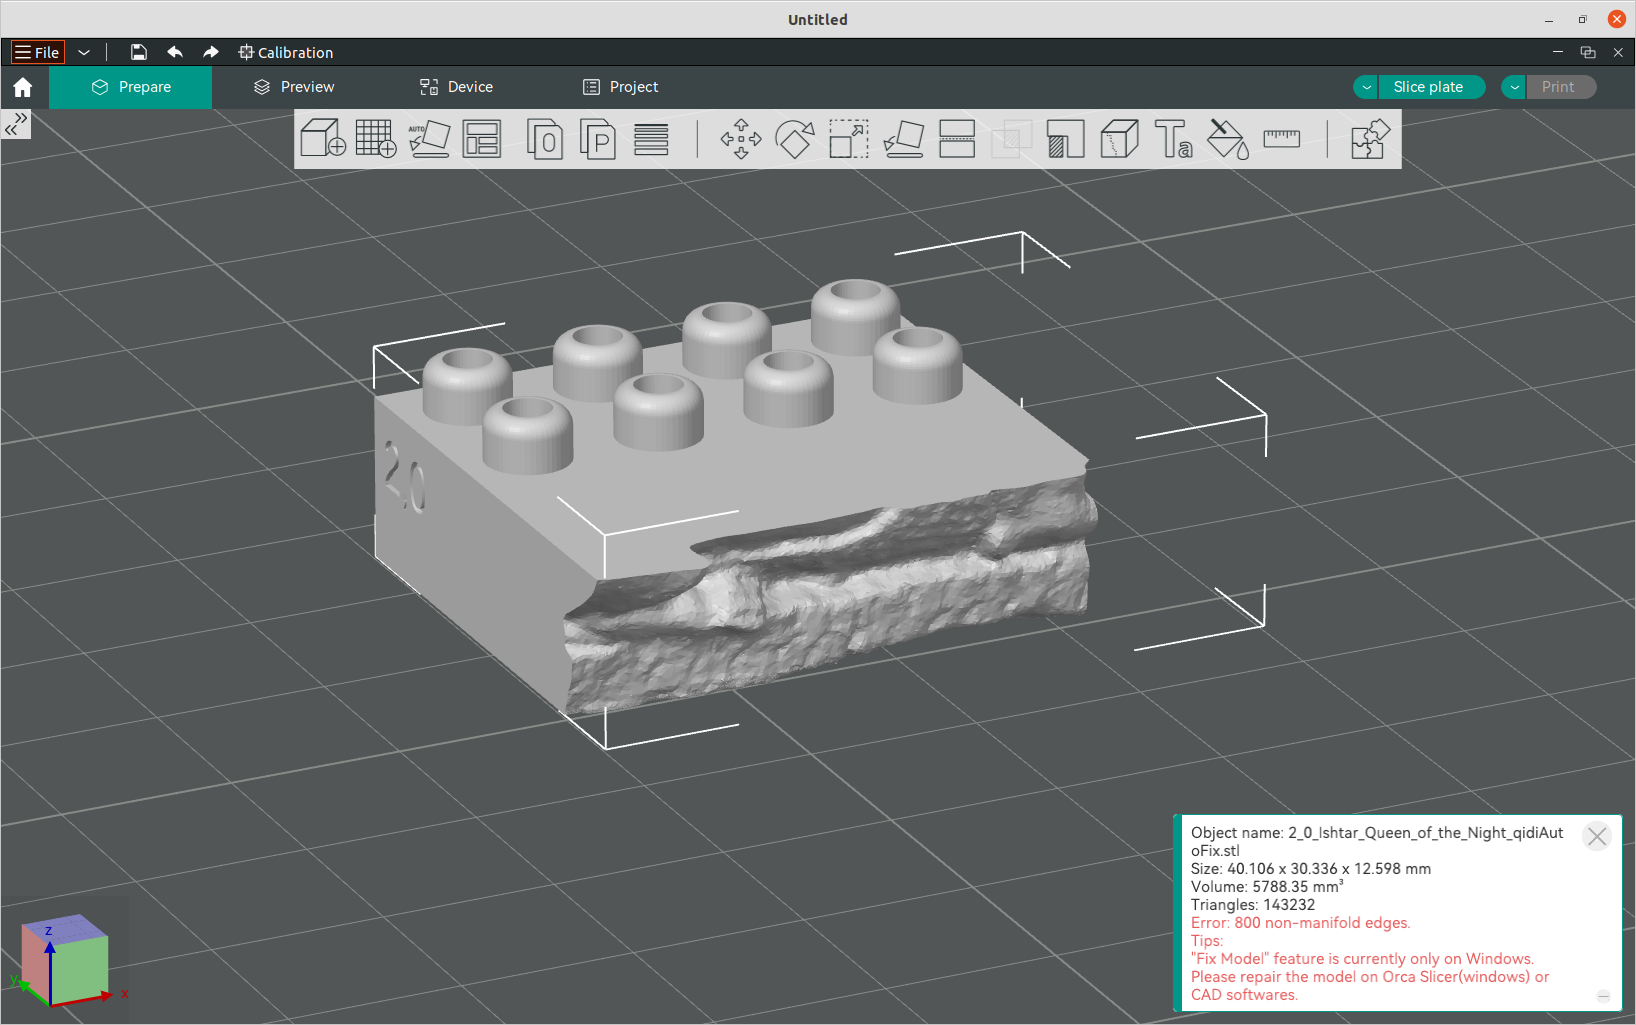The image size is (1636, 1025).
Task: Split the model to parts
Action: pos(598,139)
